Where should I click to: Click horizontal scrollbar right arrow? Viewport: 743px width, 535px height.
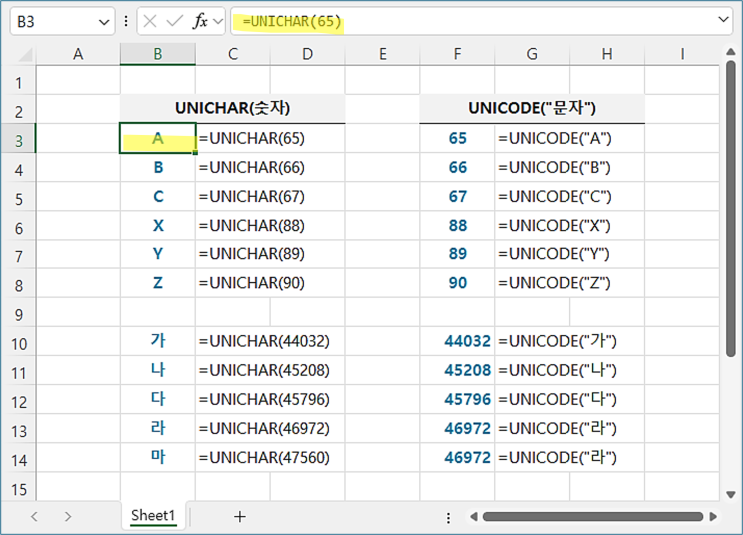click(713, 517)
